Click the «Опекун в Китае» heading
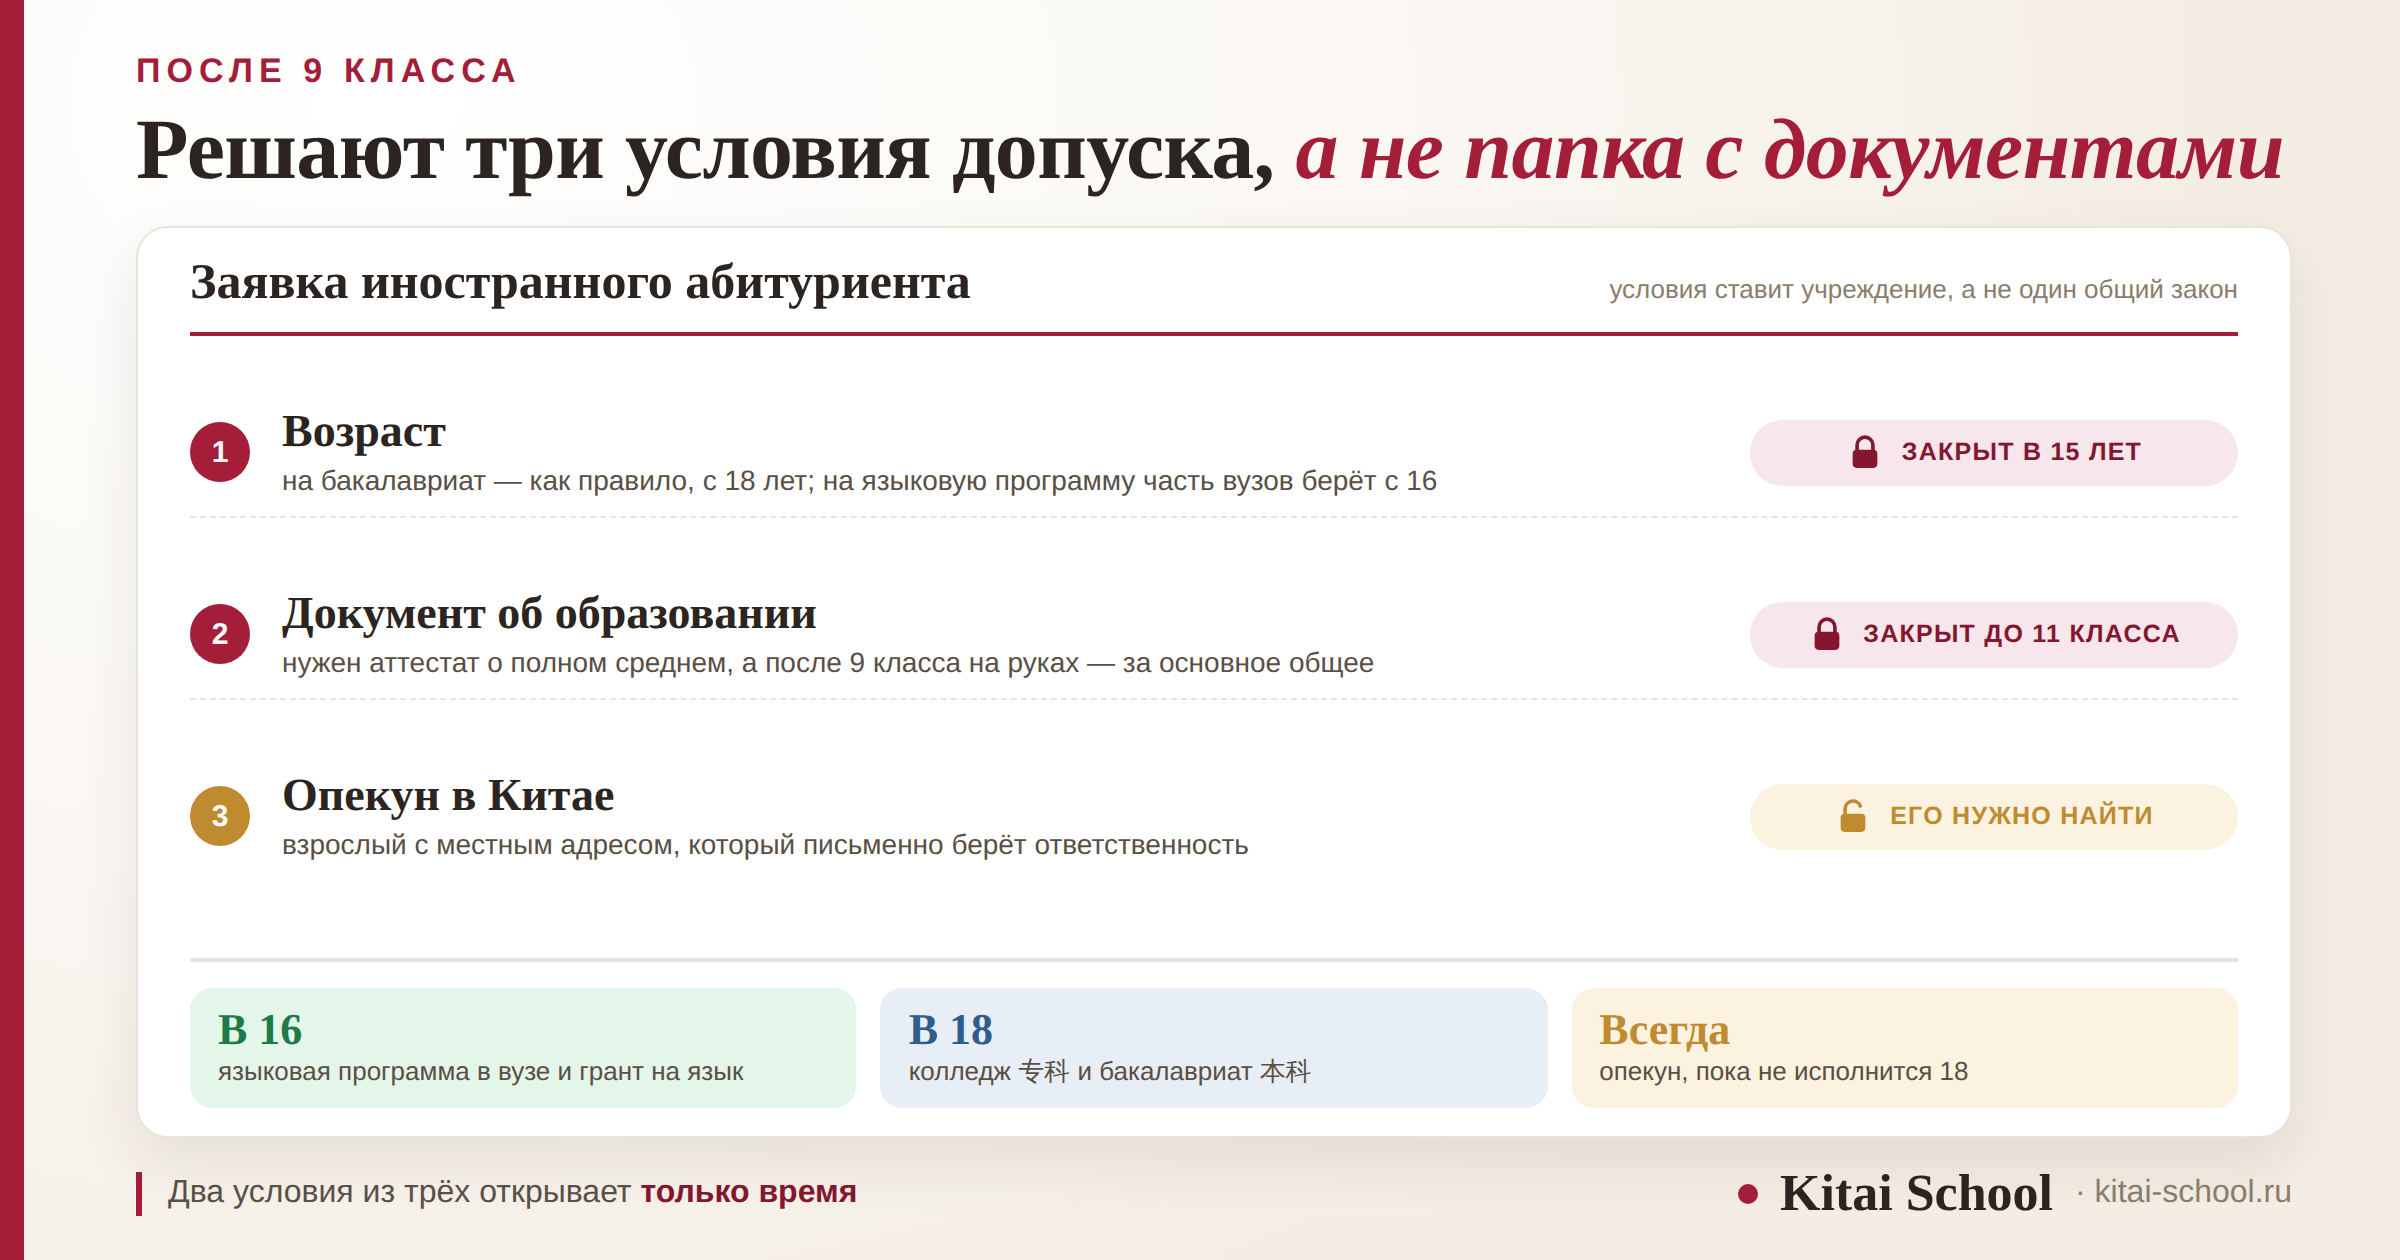This screenshot has height=1260, width=2400. click(x=448, y=796)
